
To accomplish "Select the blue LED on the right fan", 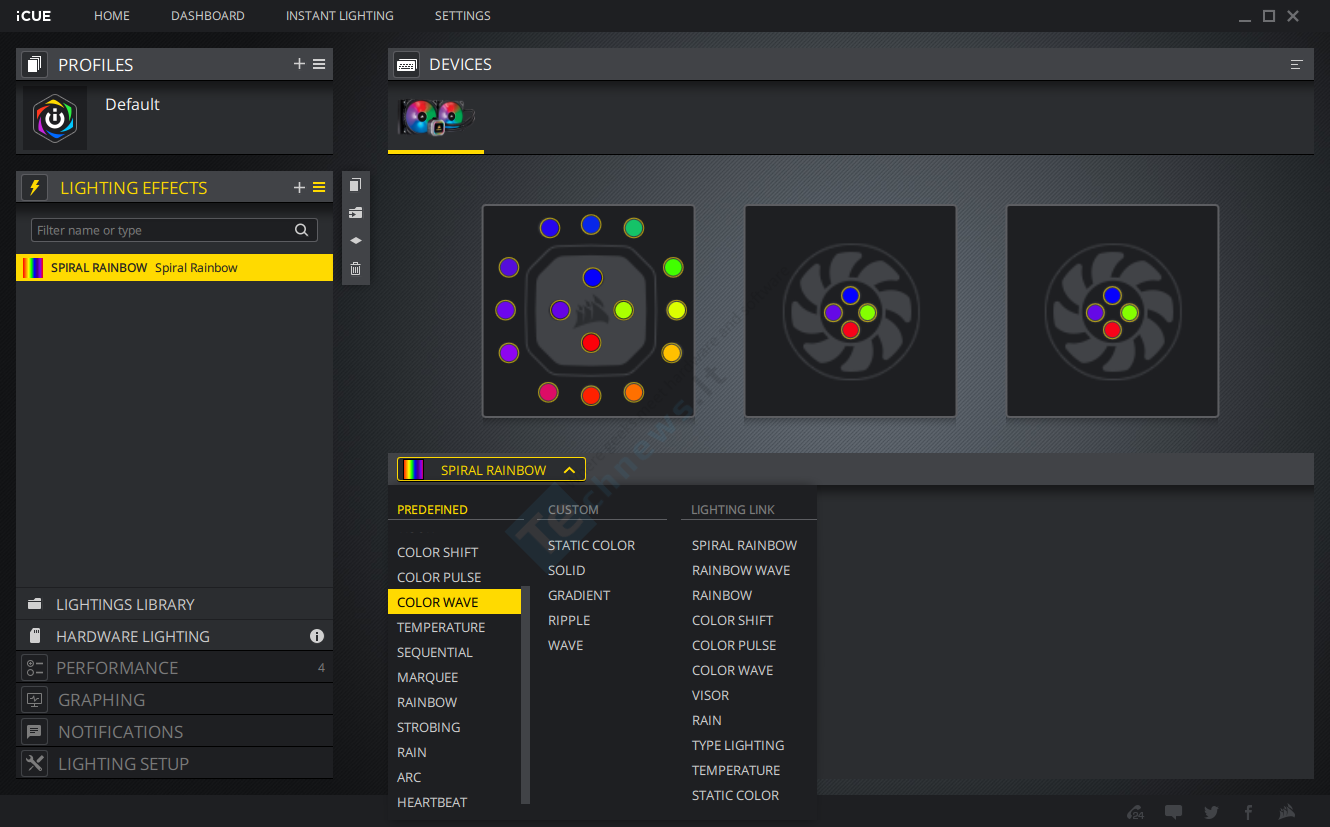I will 1112,295.
